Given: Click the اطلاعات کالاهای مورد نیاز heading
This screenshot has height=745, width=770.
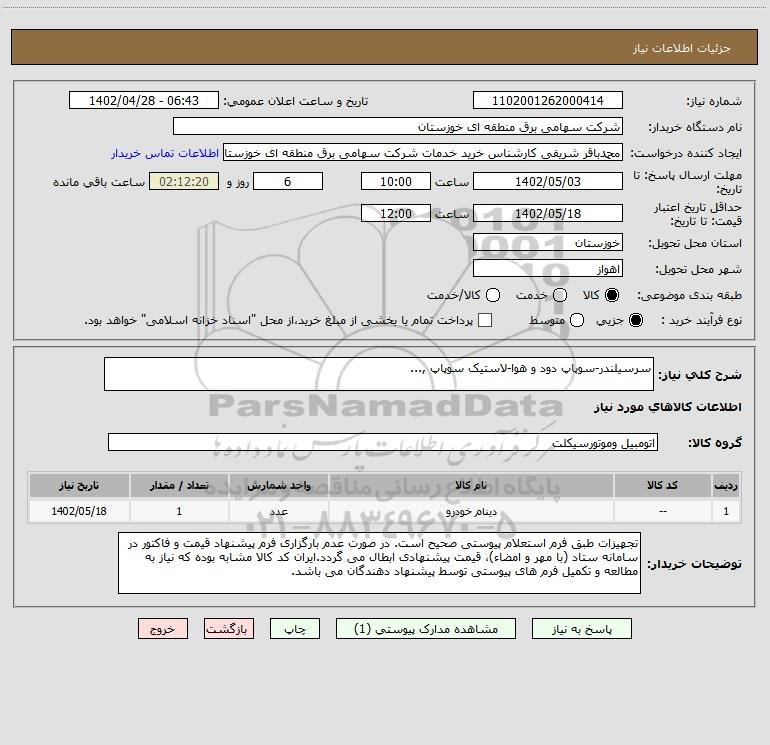Looking at the screenshot, I should (x=668, y=407).
